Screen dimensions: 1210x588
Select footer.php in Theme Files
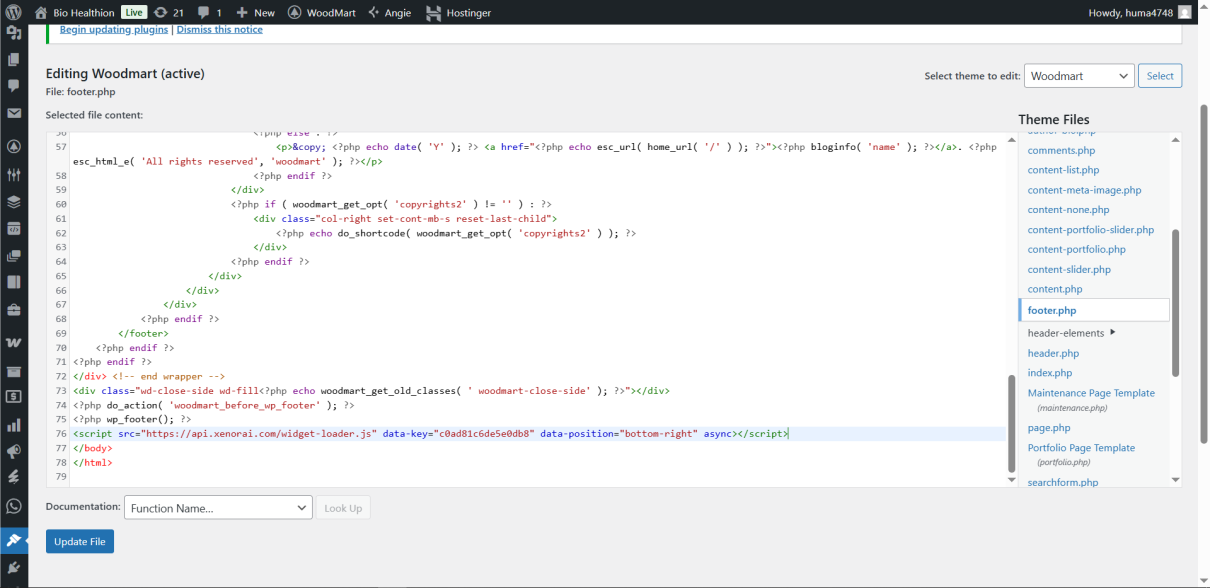[x=1094, y=310]
